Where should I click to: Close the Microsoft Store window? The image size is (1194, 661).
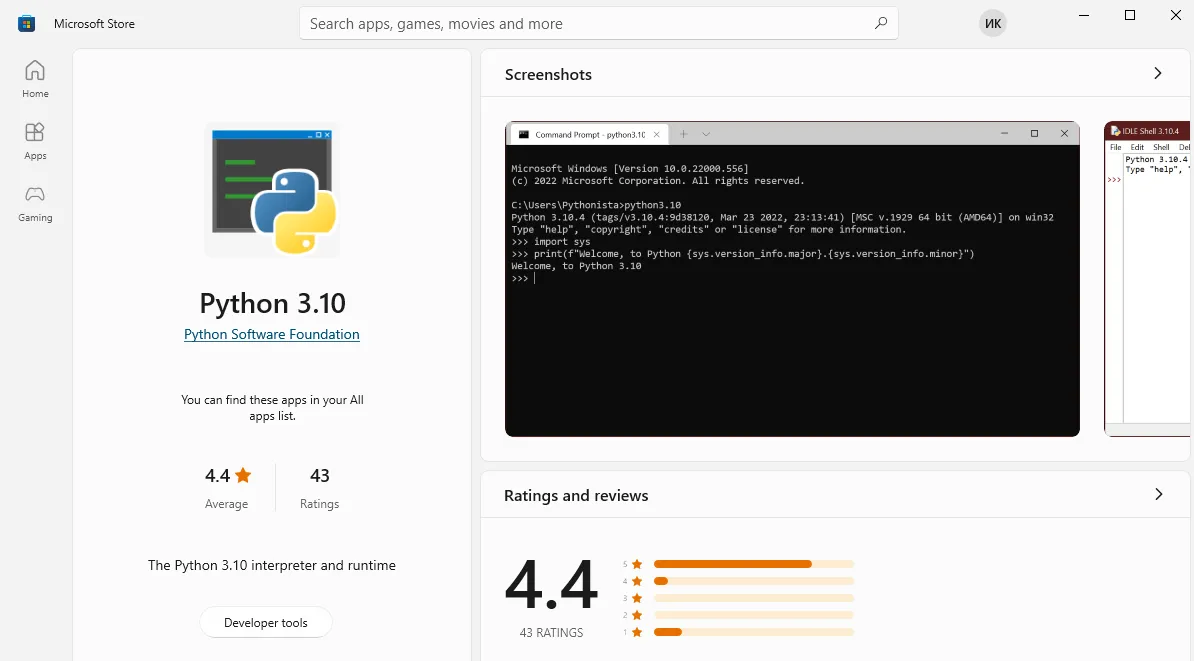[1176, 15]
